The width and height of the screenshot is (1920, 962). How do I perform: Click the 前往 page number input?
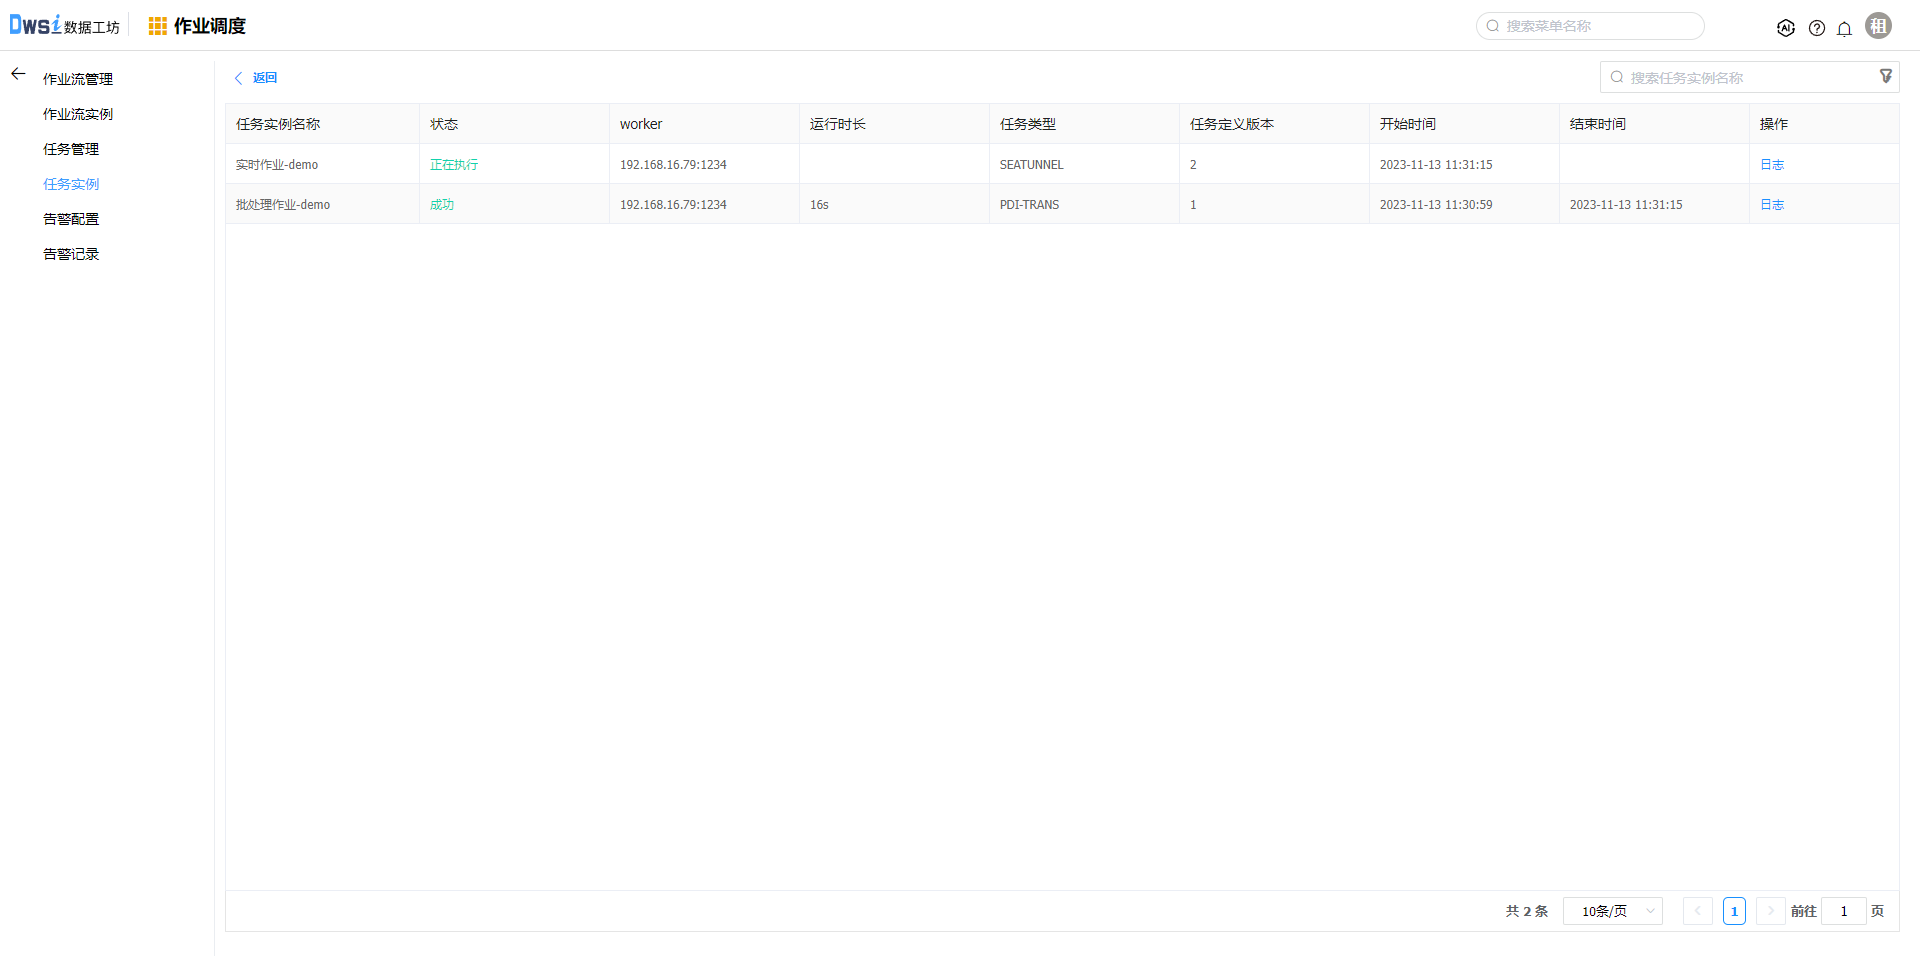[x=1844, y=911]
